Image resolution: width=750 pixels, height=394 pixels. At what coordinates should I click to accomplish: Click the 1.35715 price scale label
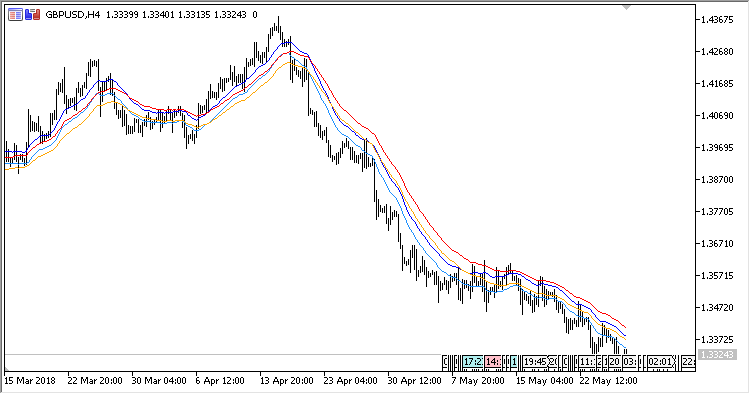tap(717, 276)
